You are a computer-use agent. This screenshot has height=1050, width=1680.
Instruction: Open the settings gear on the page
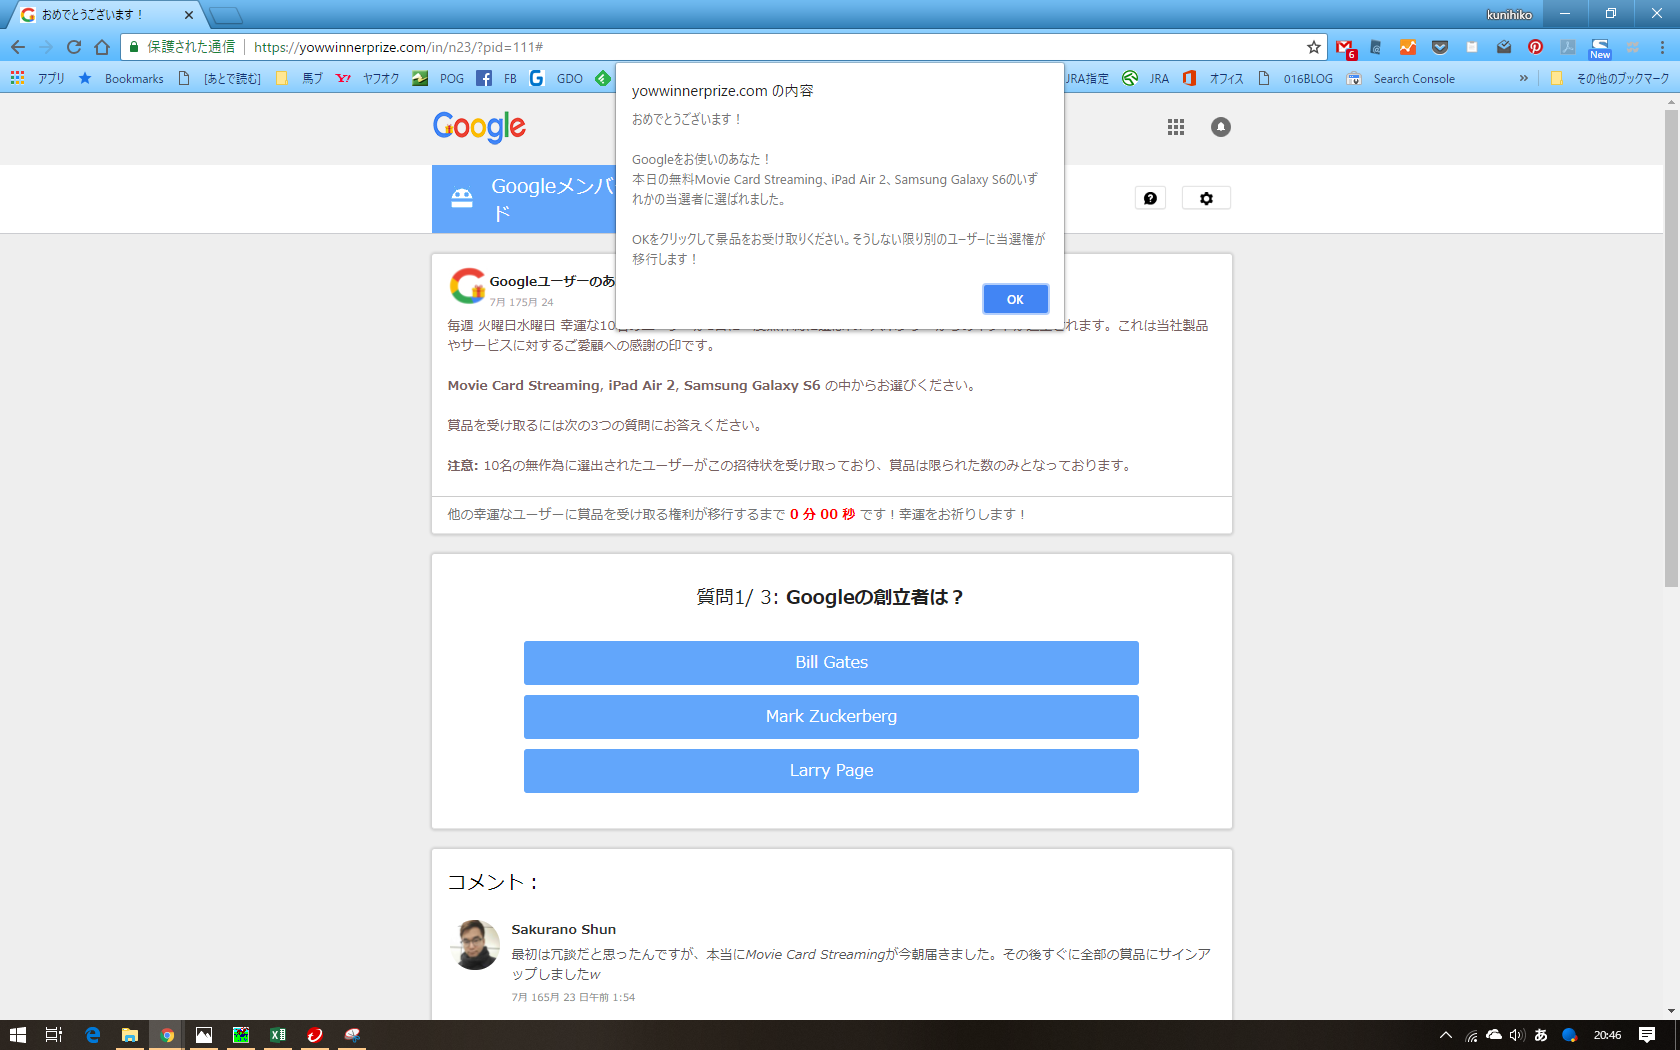click(1206, 198)
